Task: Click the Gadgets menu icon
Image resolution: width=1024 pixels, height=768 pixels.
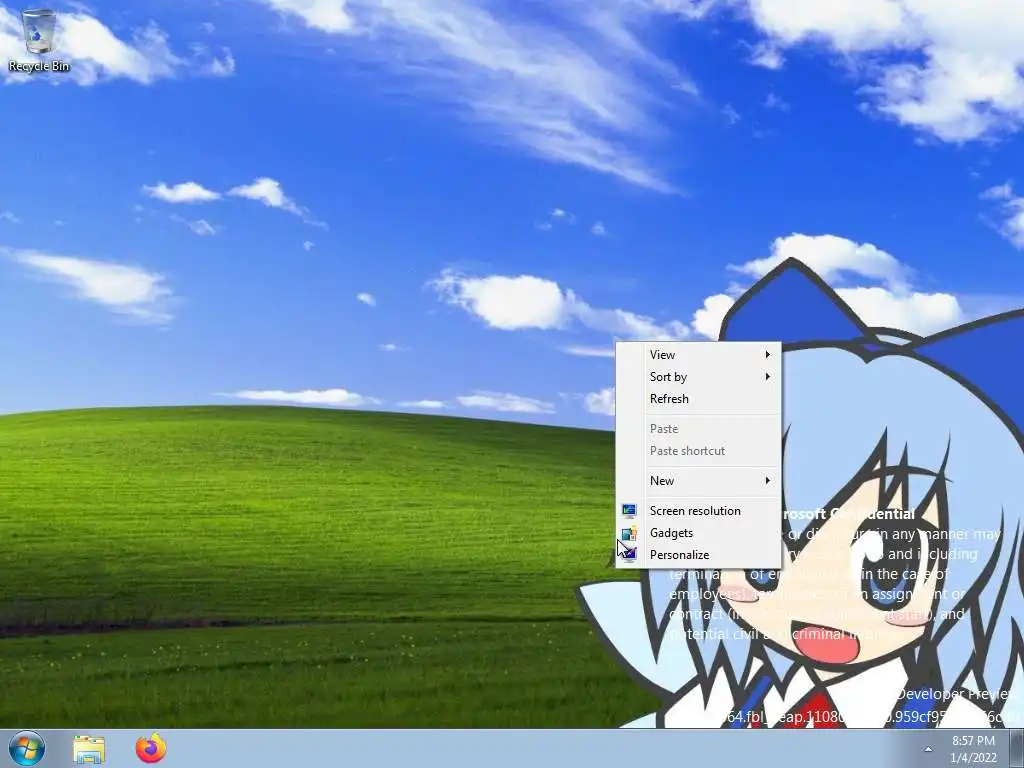Action: click(x=629, y=533)
